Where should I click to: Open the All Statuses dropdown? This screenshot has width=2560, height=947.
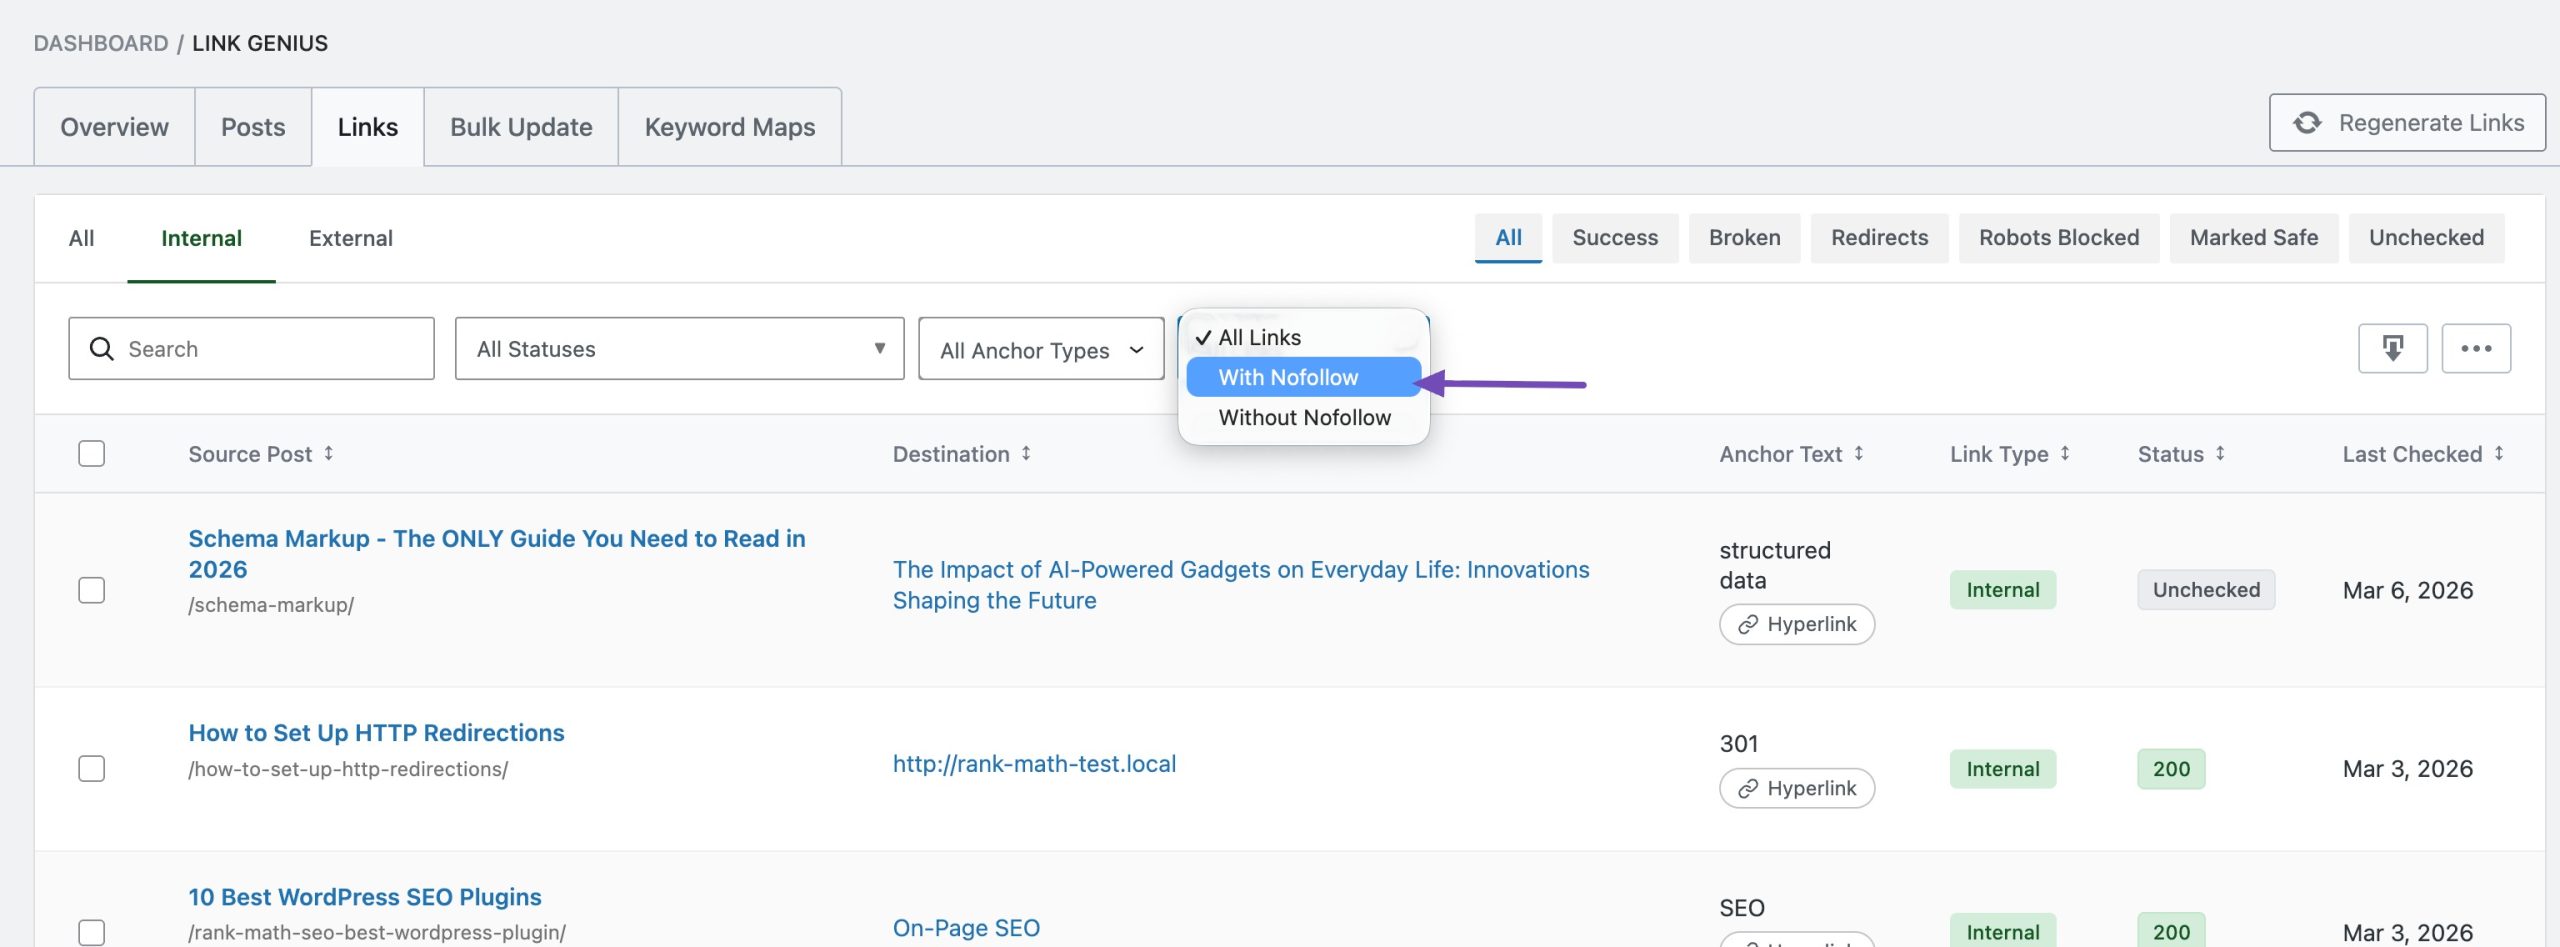(679, 349)
